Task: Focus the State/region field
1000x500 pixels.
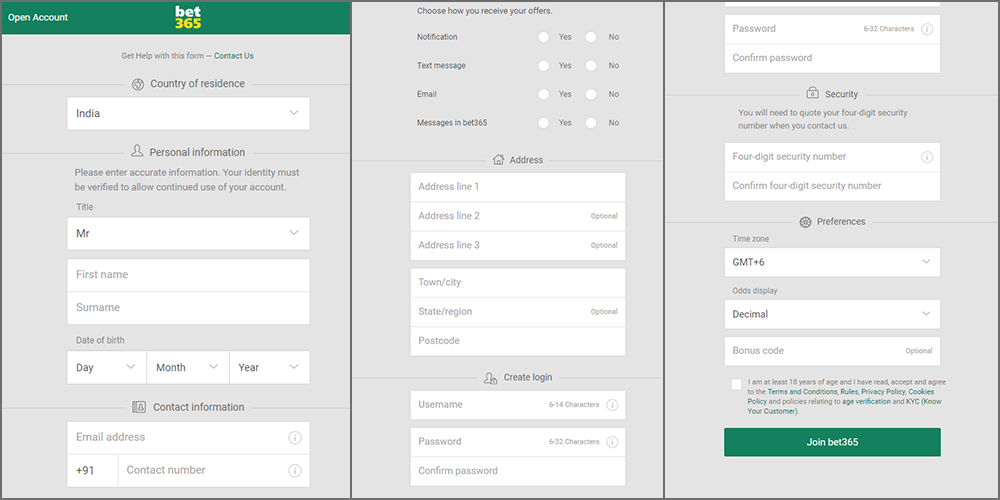Action: [x=518, y=312]
